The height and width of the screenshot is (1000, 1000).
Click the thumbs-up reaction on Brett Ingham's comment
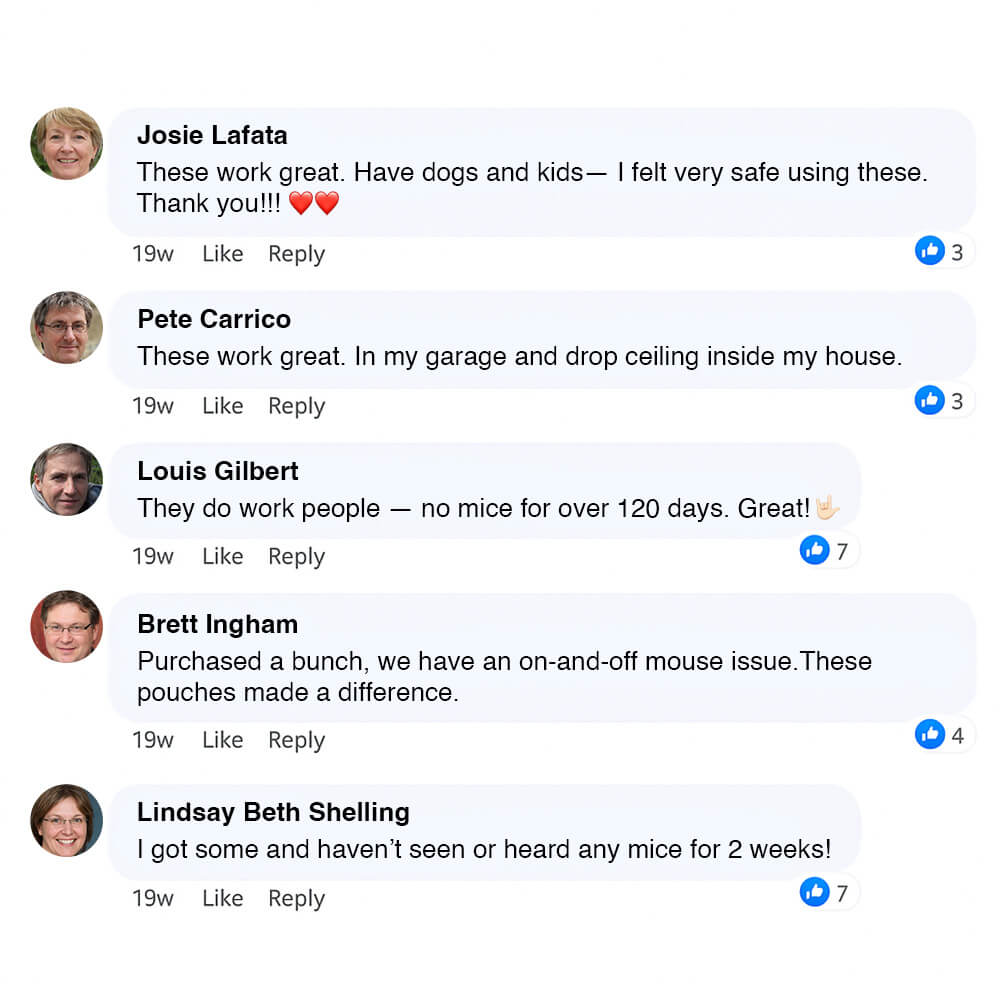click(x=930, y=735)
